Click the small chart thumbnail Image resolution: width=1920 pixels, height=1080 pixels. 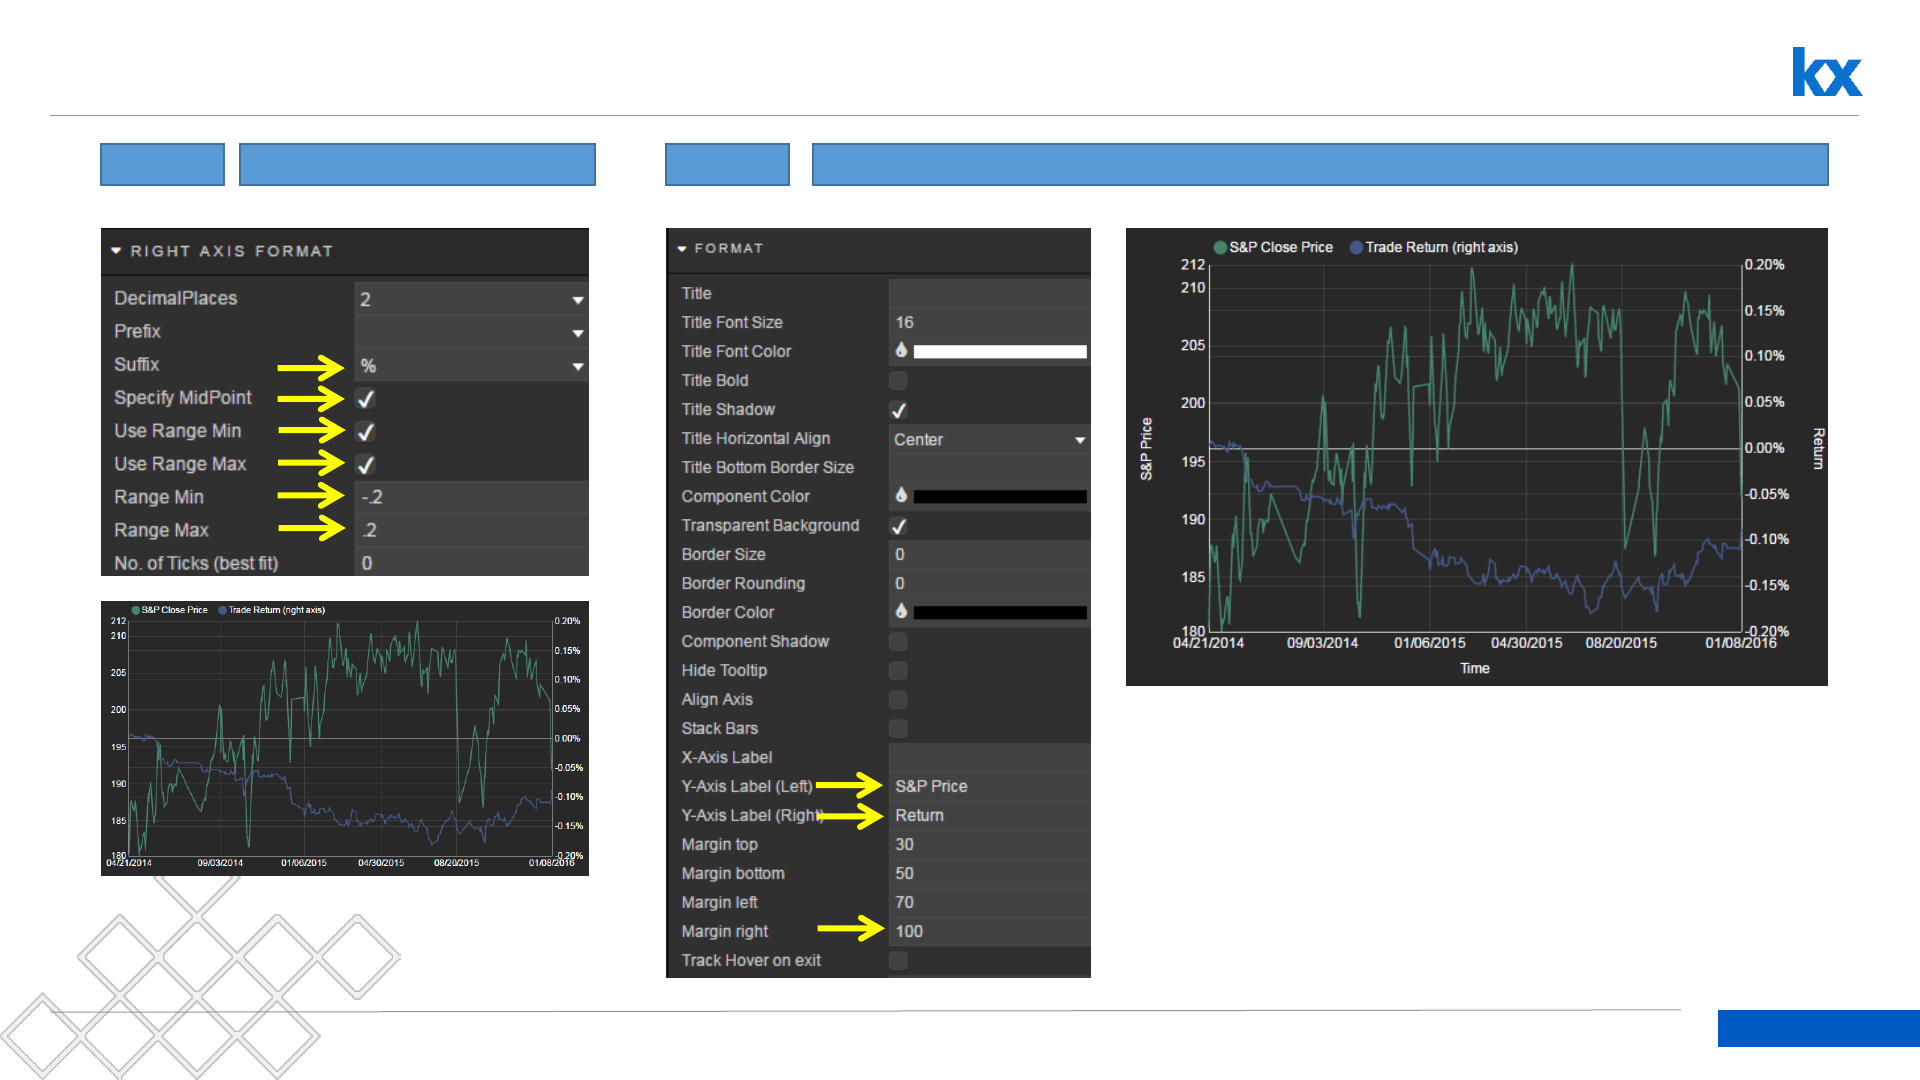coord(344,738)
